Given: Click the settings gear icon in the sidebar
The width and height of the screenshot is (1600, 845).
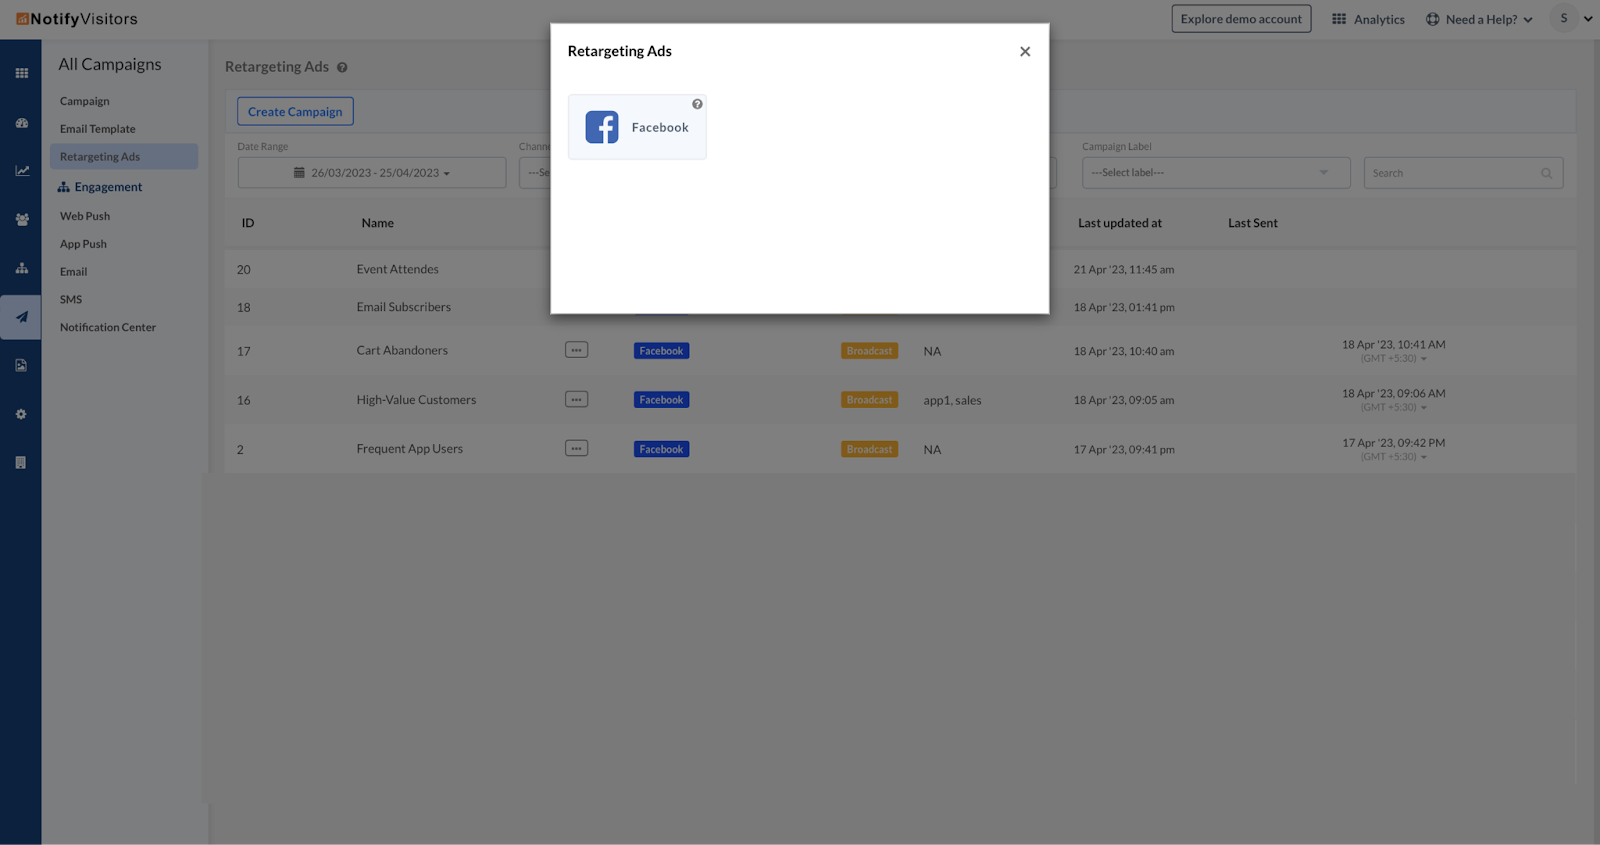Looking at the screenshot, I should (x=21, y=414).
